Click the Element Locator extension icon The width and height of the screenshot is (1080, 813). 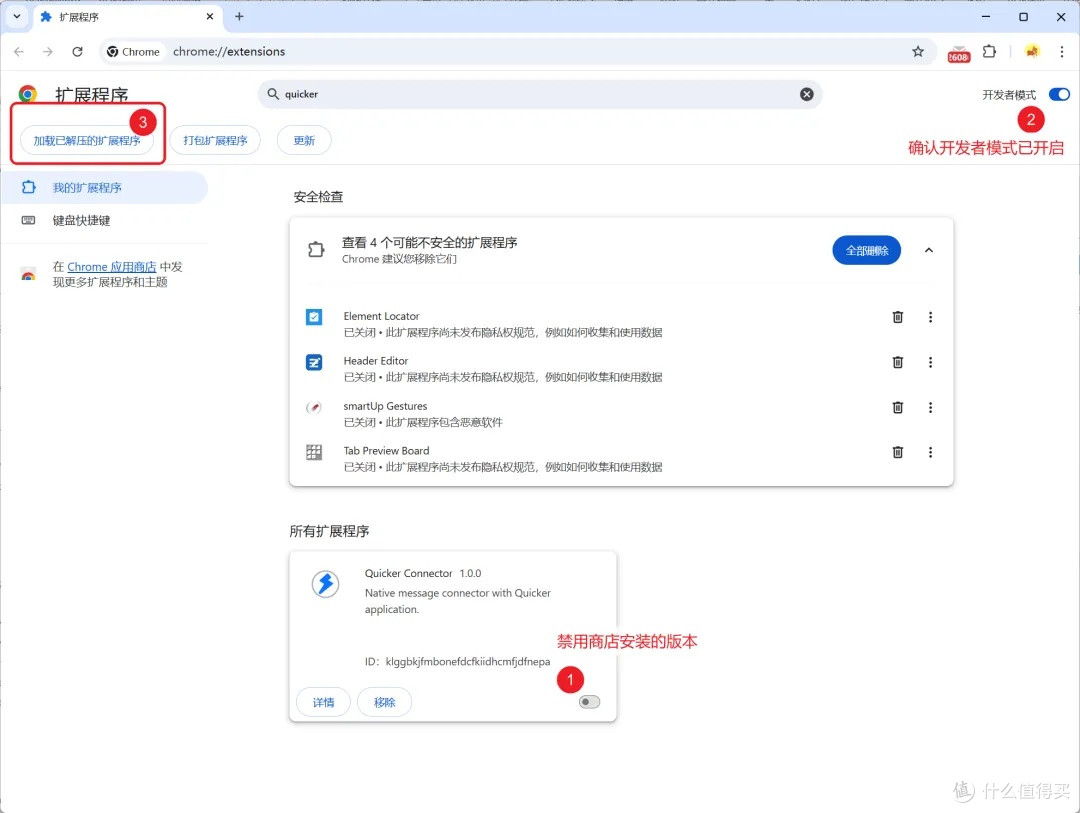(314, 317)
